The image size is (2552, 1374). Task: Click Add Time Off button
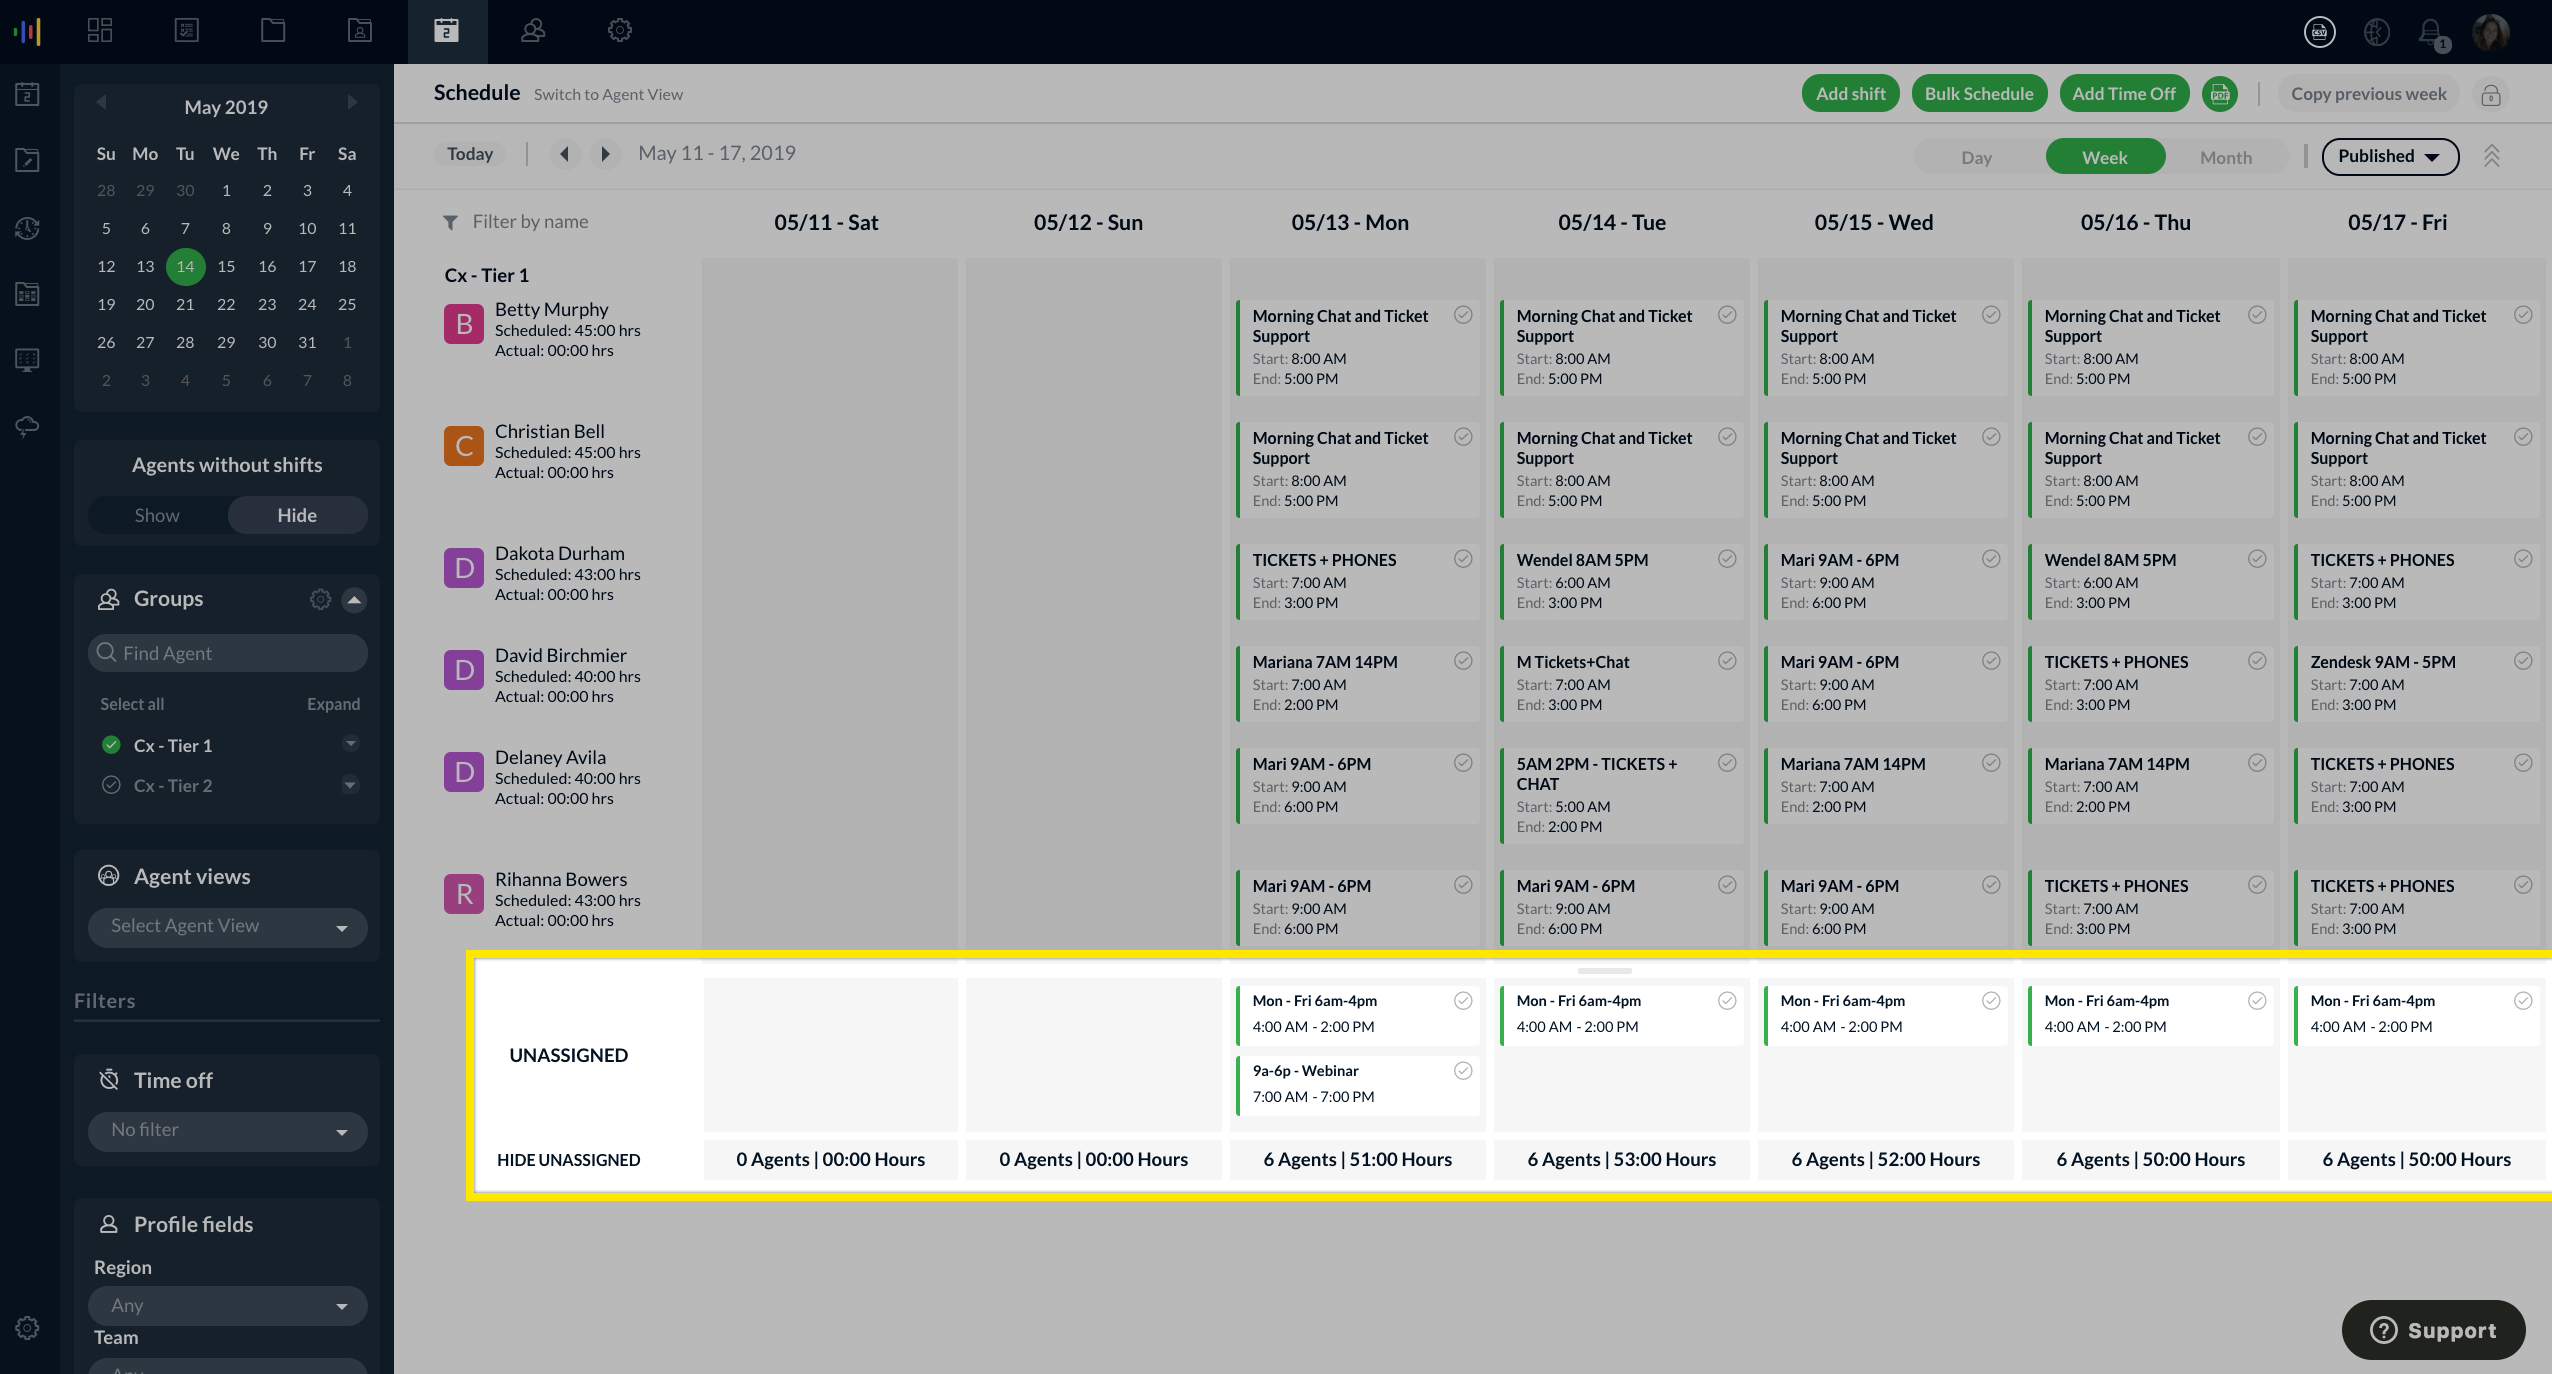tap(2124, 94)
